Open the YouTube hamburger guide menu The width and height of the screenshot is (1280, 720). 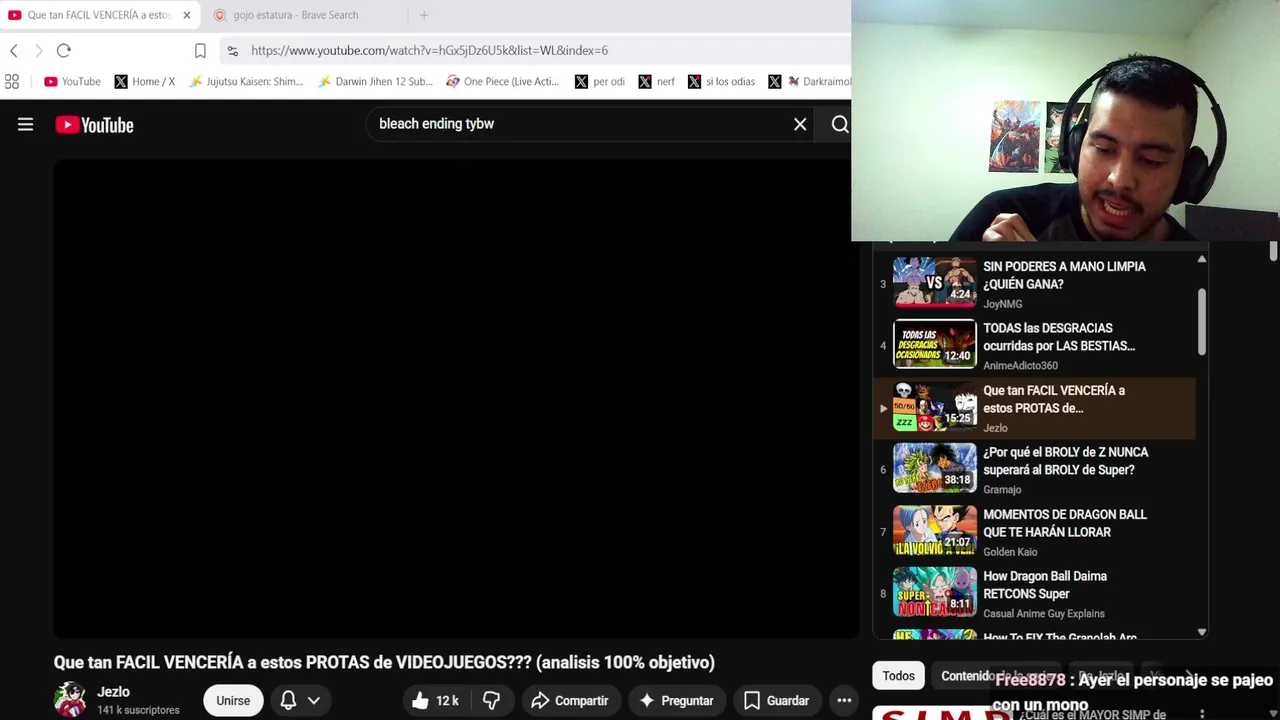click(25, 124)
